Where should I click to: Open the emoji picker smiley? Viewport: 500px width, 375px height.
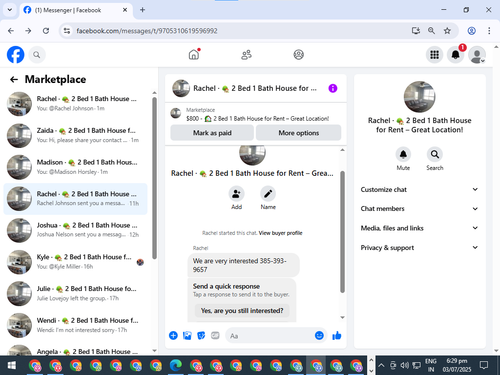click(319, 335)
